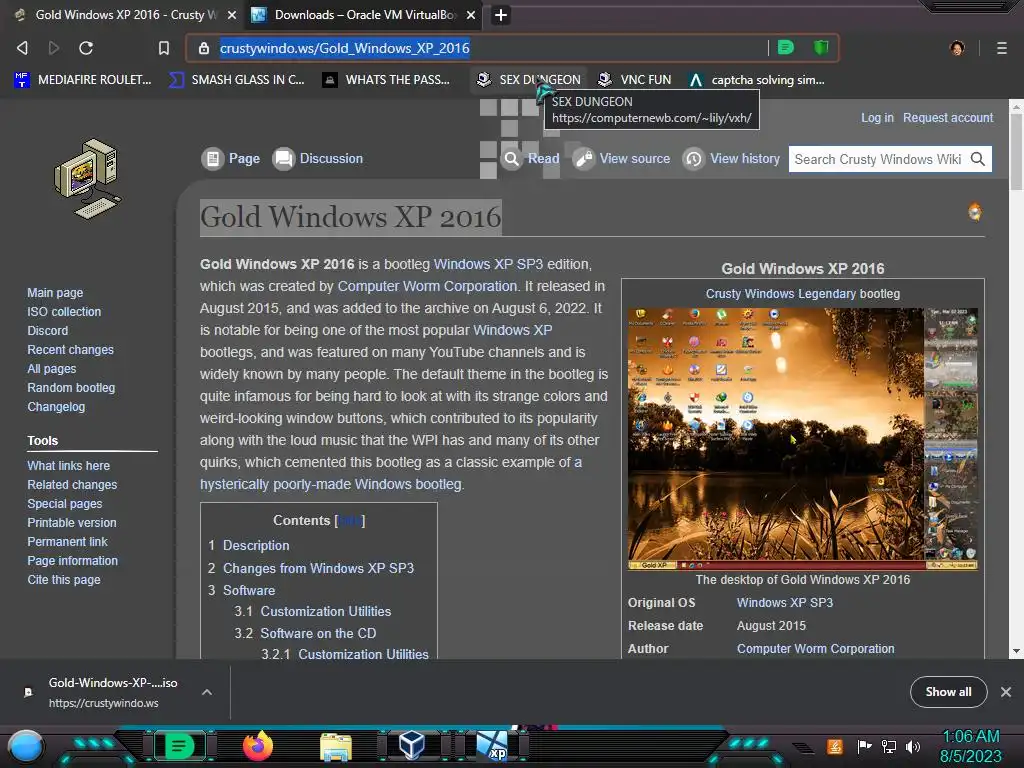
Task: Open What links here tool
Action: tap(69, 466)
